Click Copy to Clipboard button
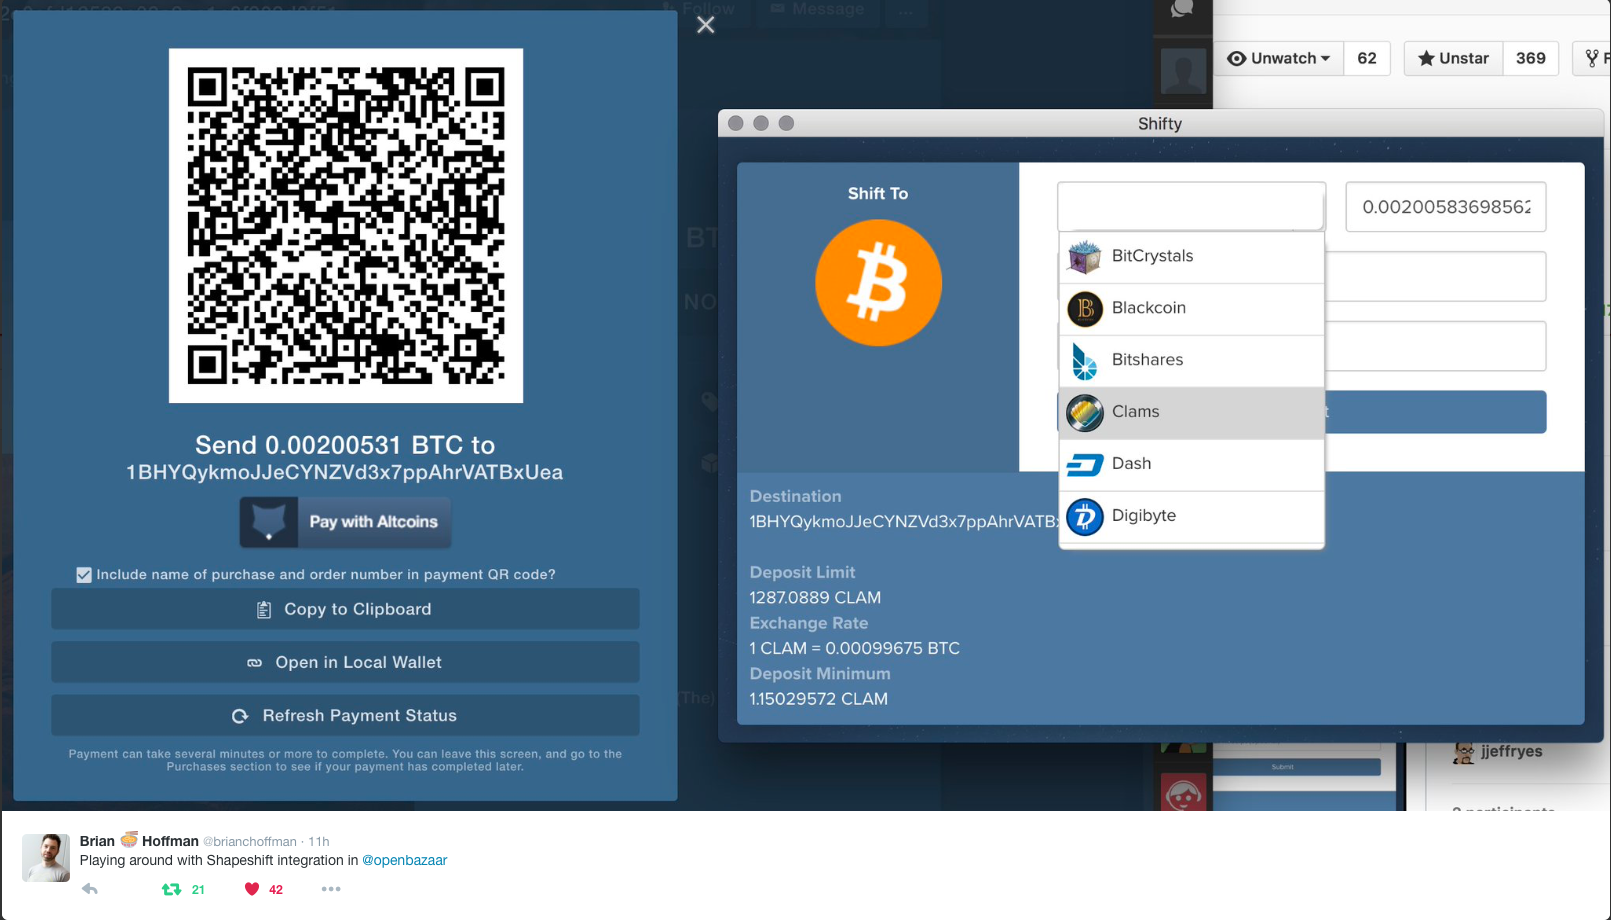 click(x=345, y=609)
